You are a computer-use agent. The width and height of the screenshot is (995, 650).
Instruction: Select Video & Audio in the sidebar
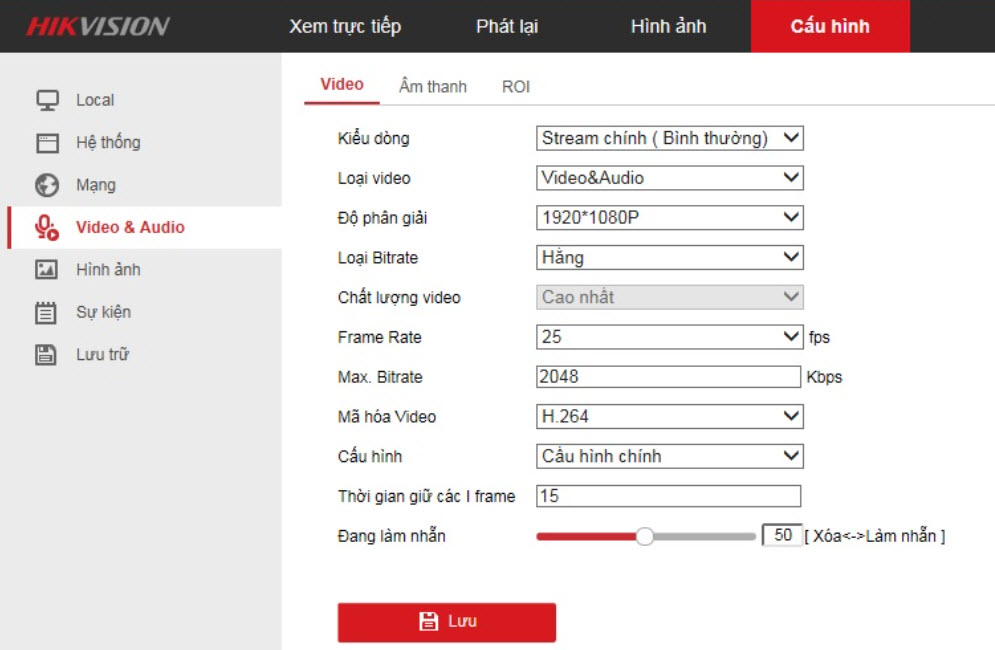(130, 227)
